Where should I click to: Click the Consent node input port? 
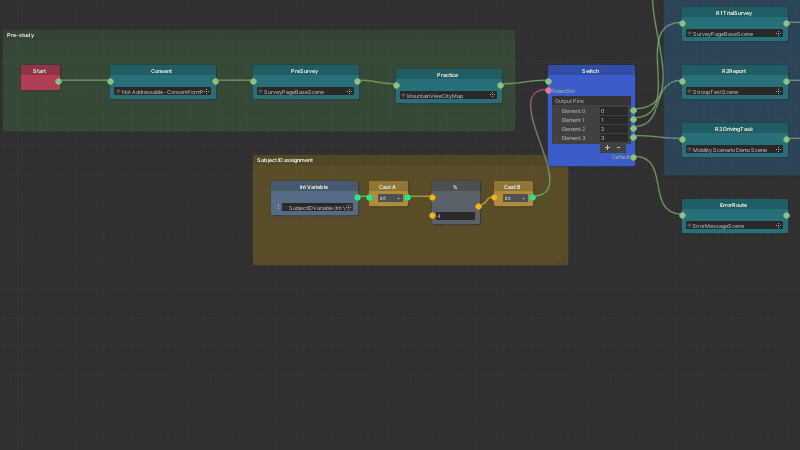(x=110, y=81)
